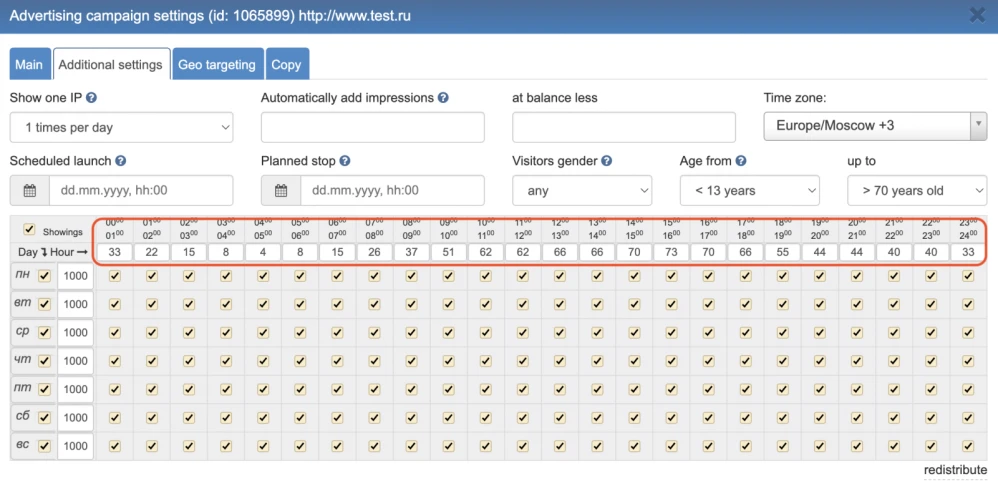Toggle the чт day checkbox
The width and height of the screenshot is (998, 481).
pyautogui.click(x=44, y=361)
